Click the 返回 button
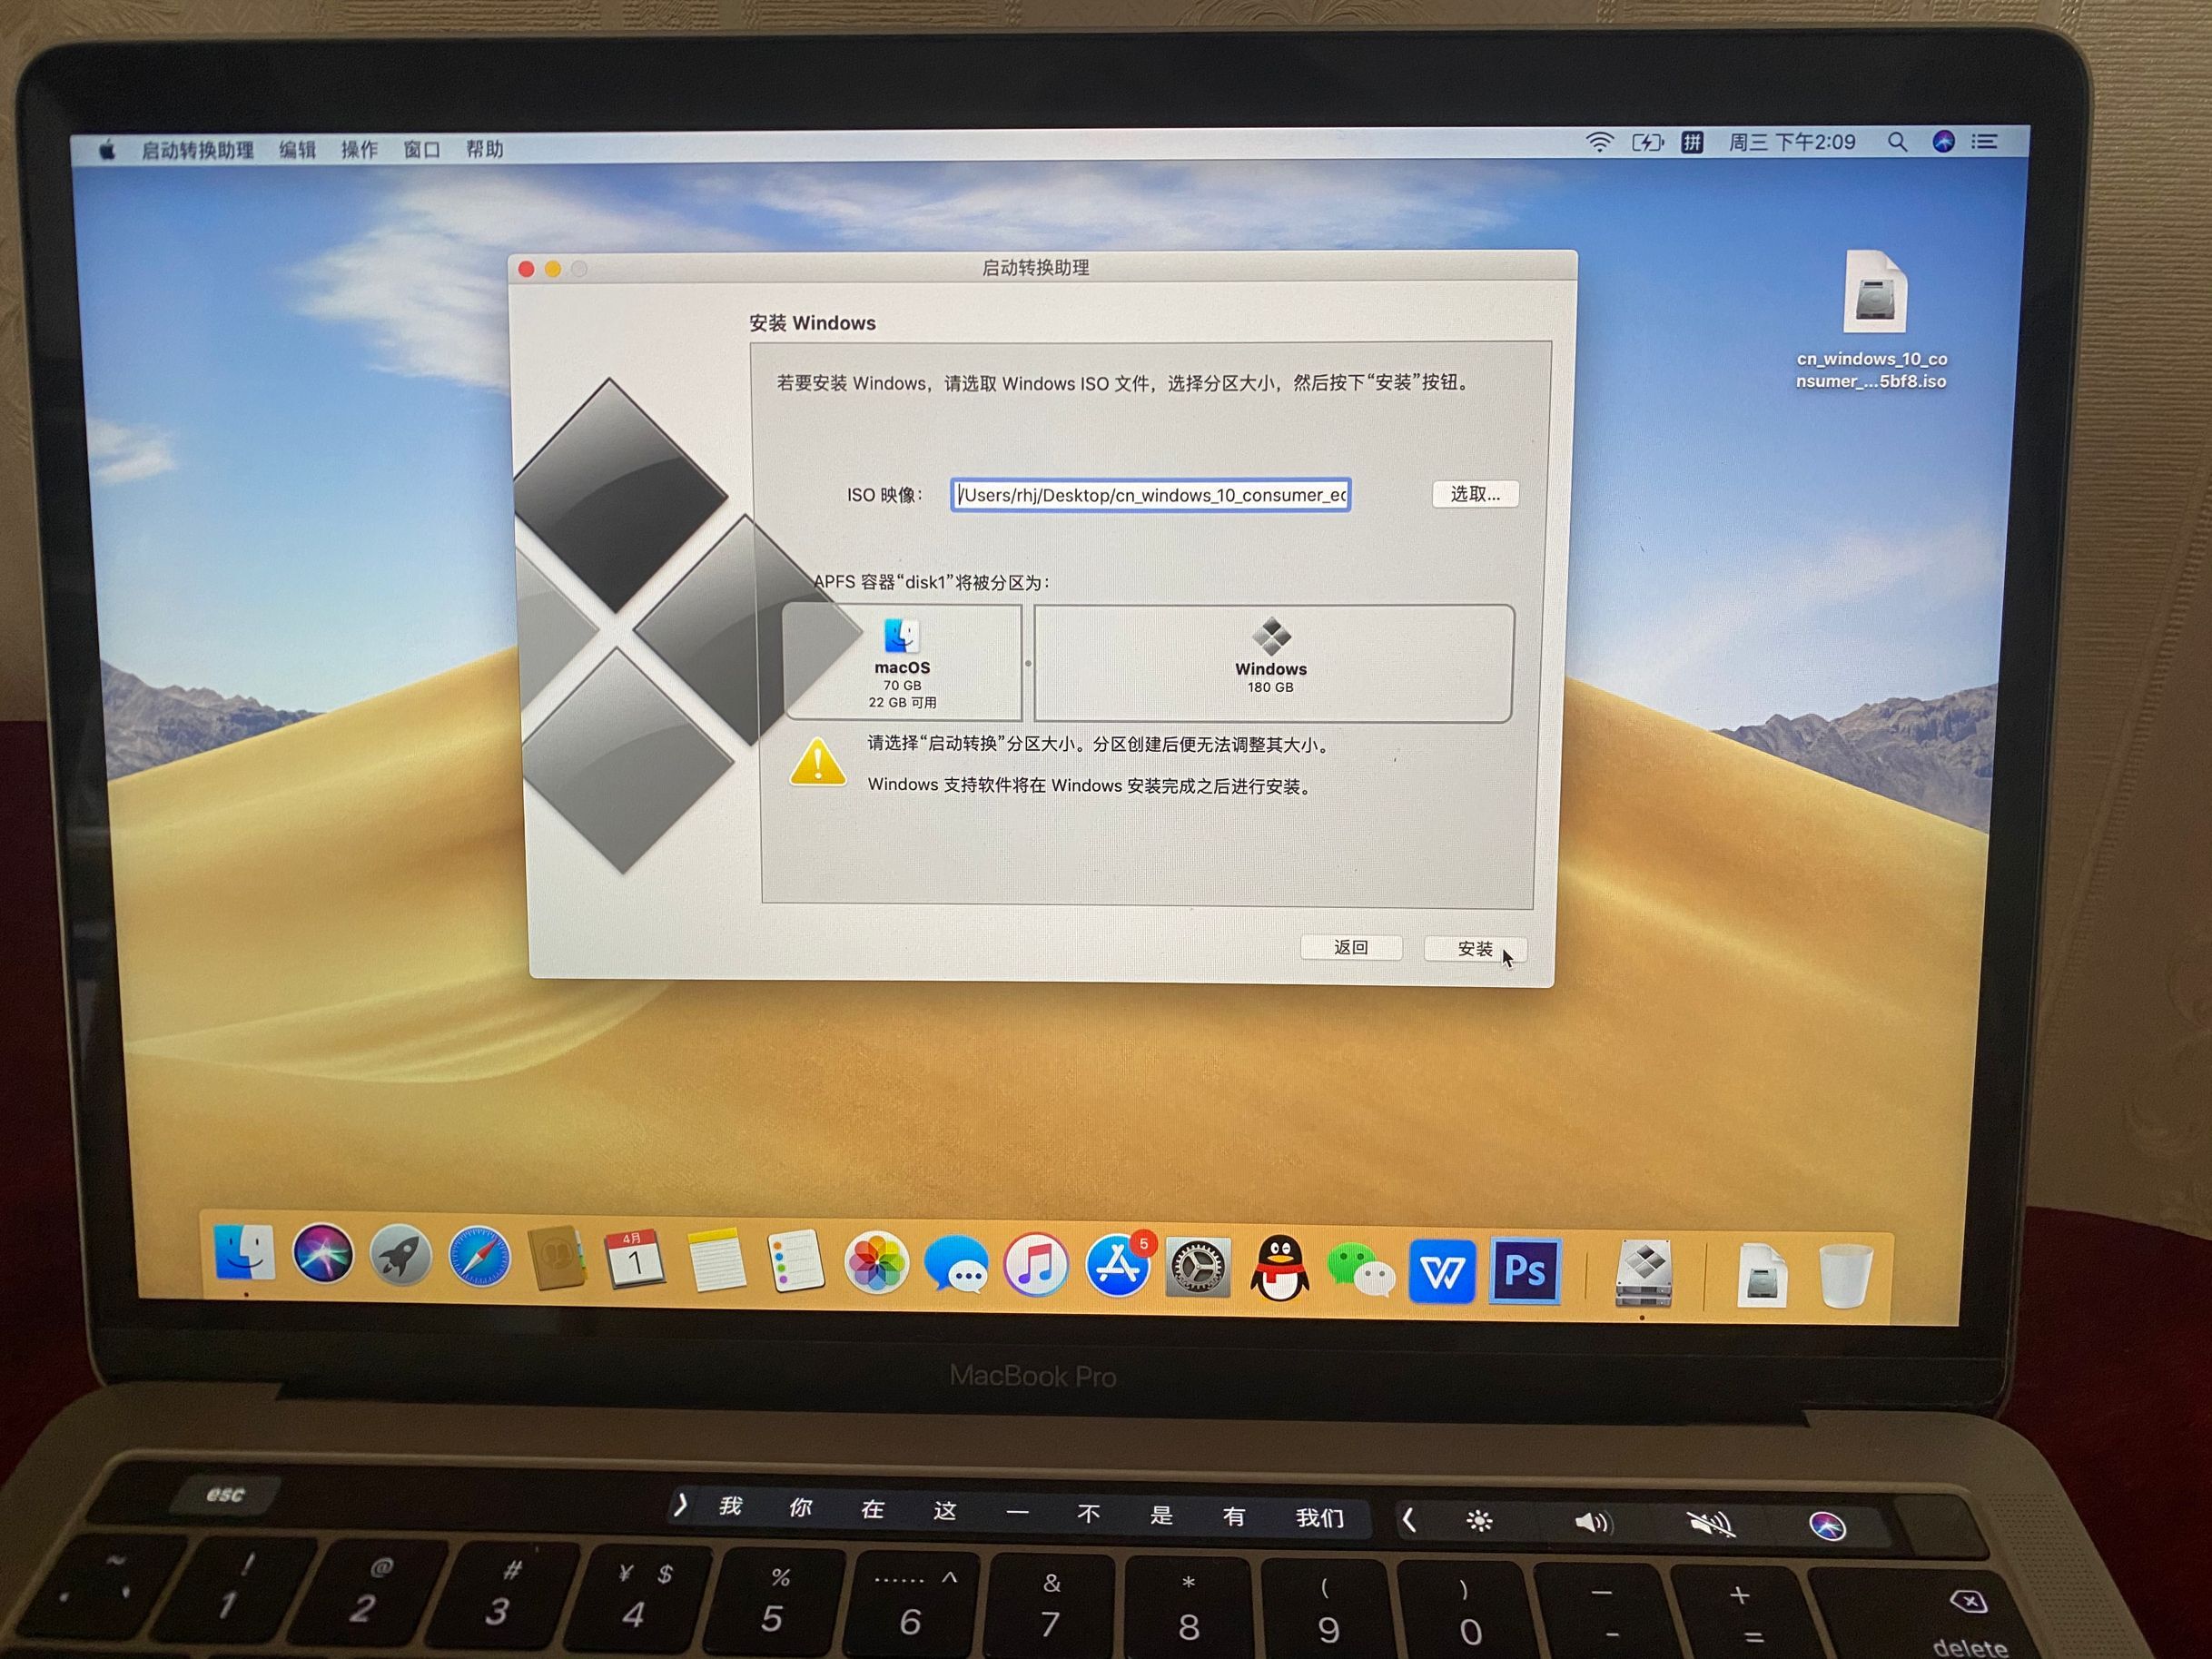 (x=1351, y=946)
